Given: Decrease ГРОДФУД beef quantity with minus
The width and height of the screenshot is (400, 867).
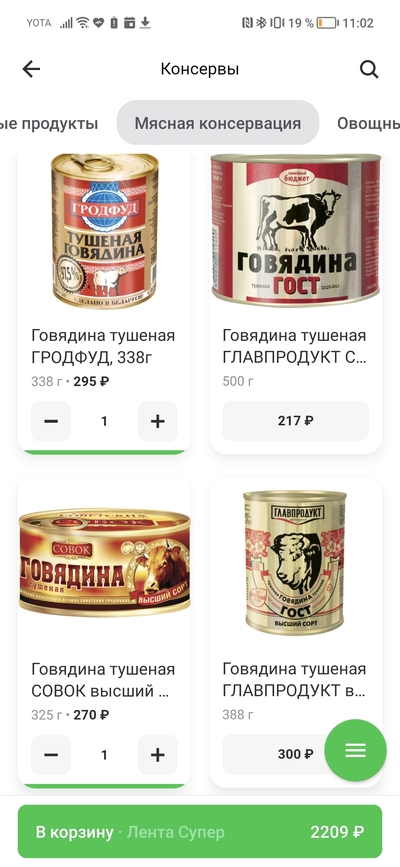Looking at the screenshot, I should pos(51,421).
